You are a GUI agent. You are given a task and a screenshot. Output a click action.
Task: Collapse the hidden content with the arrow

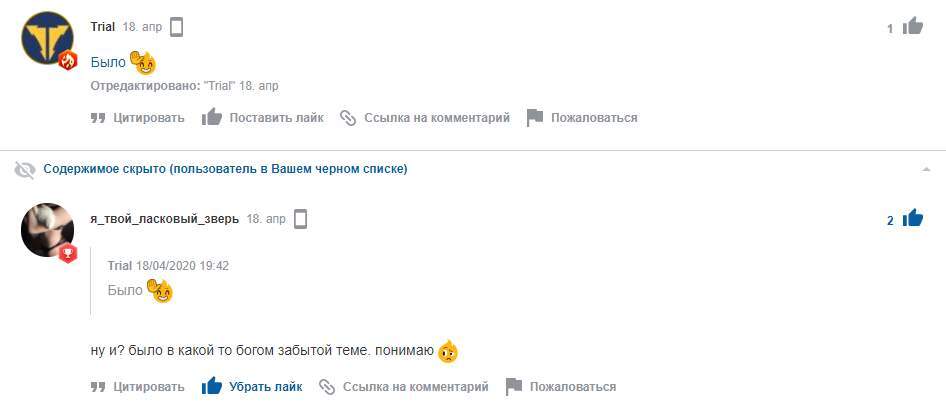926,170
